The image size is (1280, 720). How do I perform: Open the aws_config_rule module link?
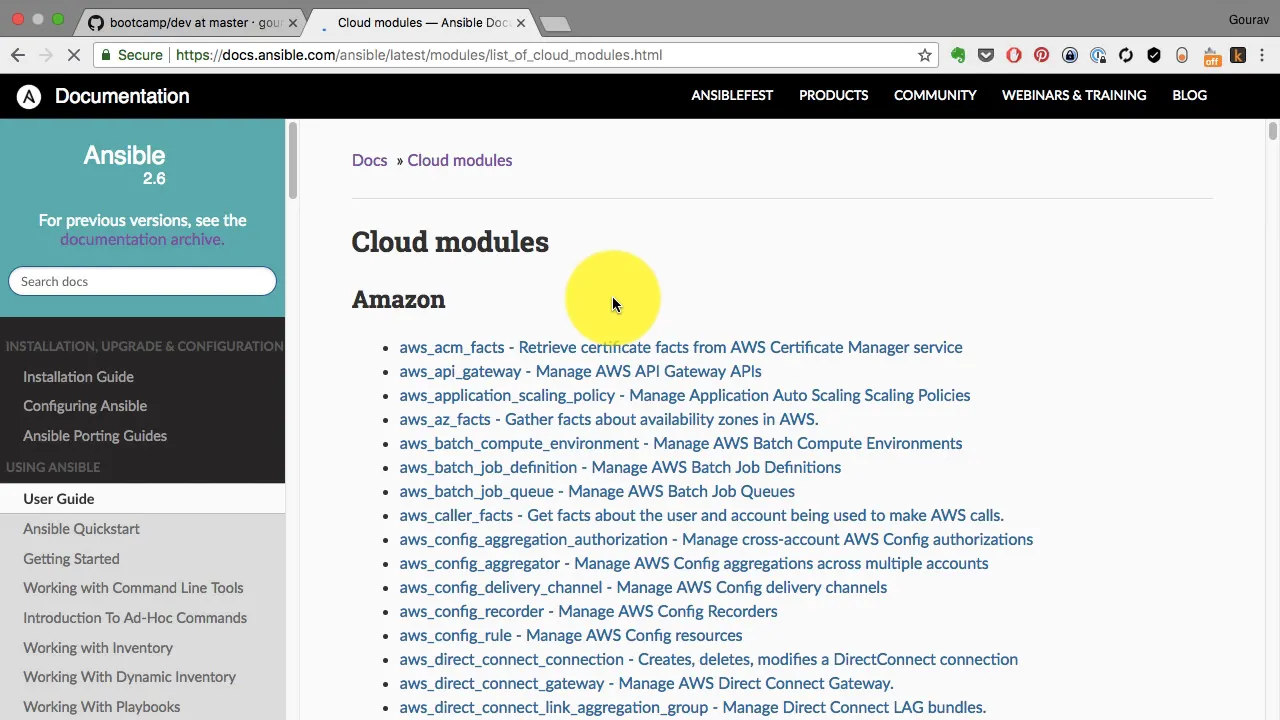click(571, 635)
